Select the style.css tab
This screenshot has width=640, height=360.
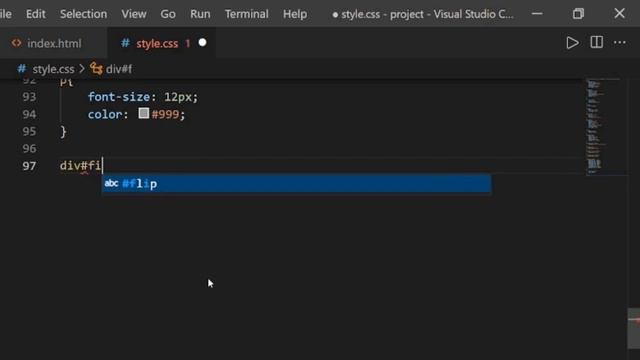pyautogui.click(x=162, y=43)
